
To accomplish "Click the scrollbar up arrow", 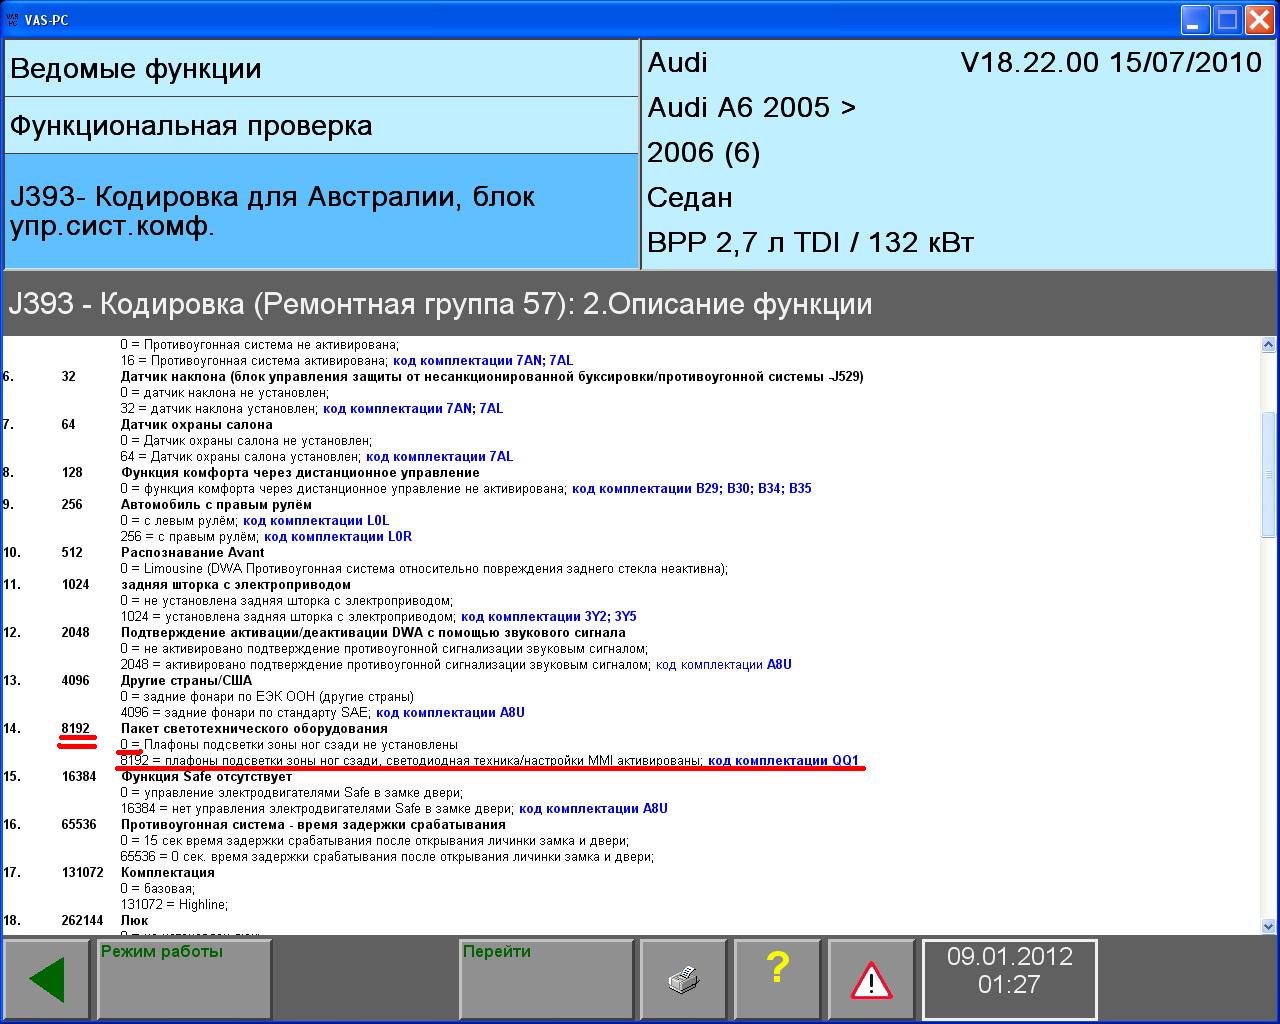I will 1269,345.
